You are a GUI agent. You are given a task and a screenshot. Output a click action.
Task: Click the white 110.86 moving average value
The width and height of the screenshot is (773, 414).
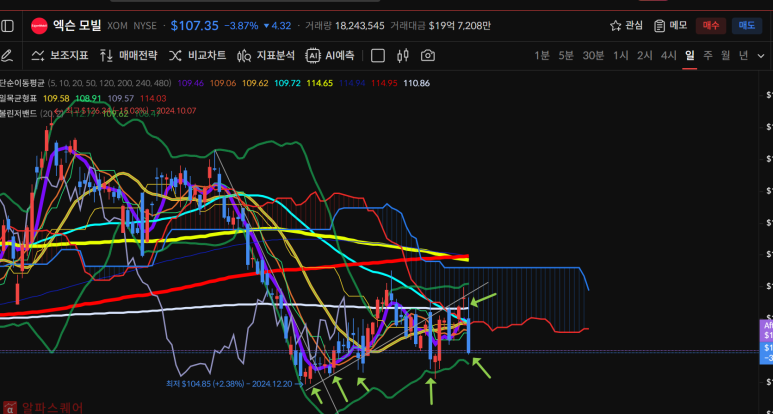(x=416, y=83)
